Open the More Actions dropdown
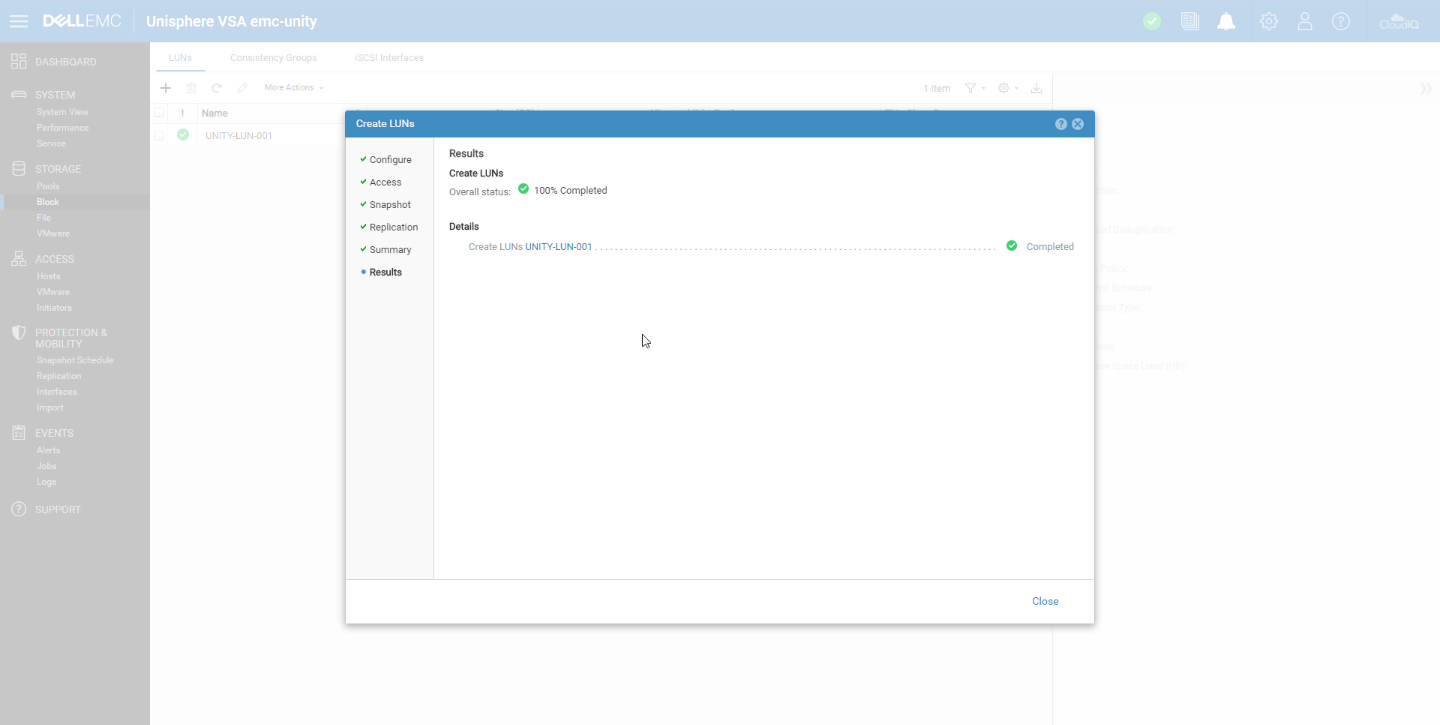The image size is (1440, 725). click(293, 88)
